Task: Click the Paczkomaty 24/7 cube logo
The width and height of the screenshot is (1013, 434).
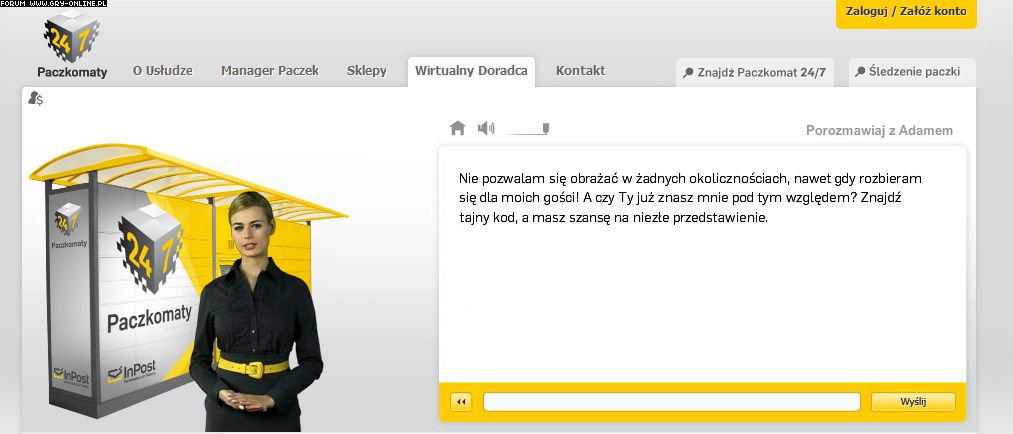Action: tap(72, 36)
